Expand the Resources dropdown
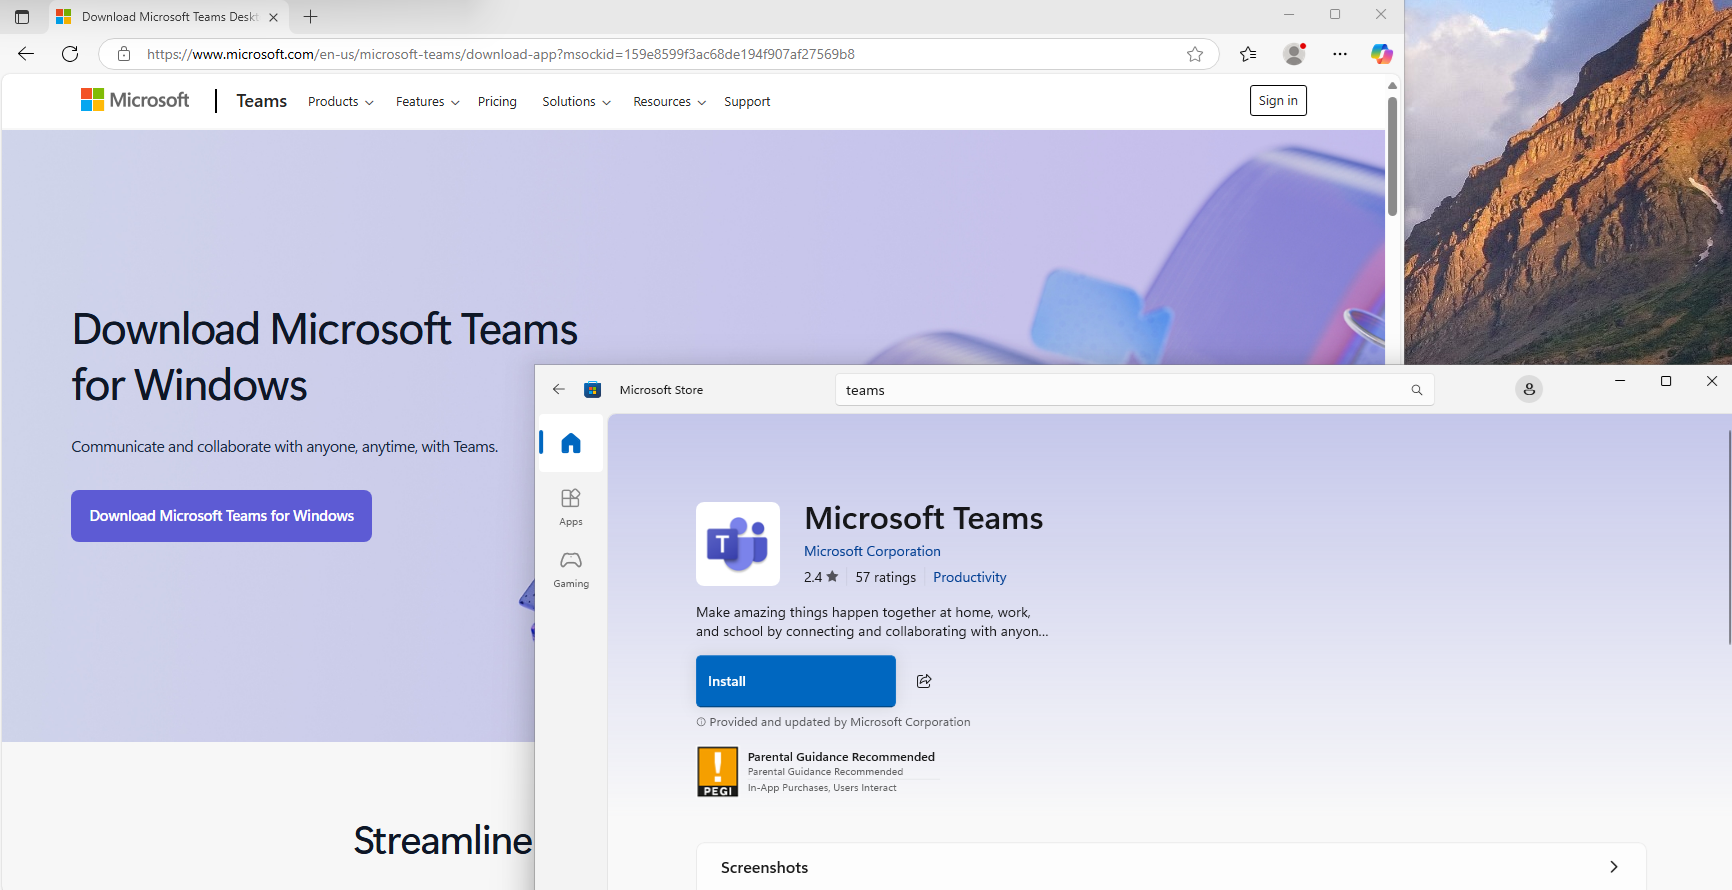This screenshot has width=1732, height=890. (x=670, y=102)
